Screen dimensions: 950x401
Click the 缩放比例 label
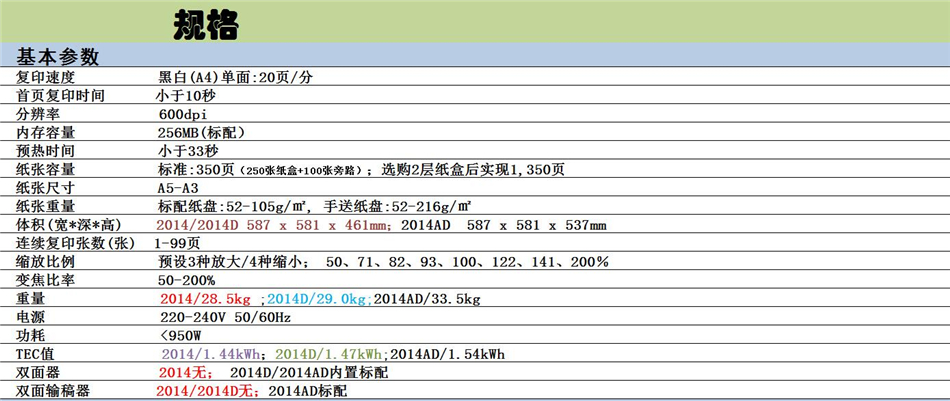[x=45, y=262]
